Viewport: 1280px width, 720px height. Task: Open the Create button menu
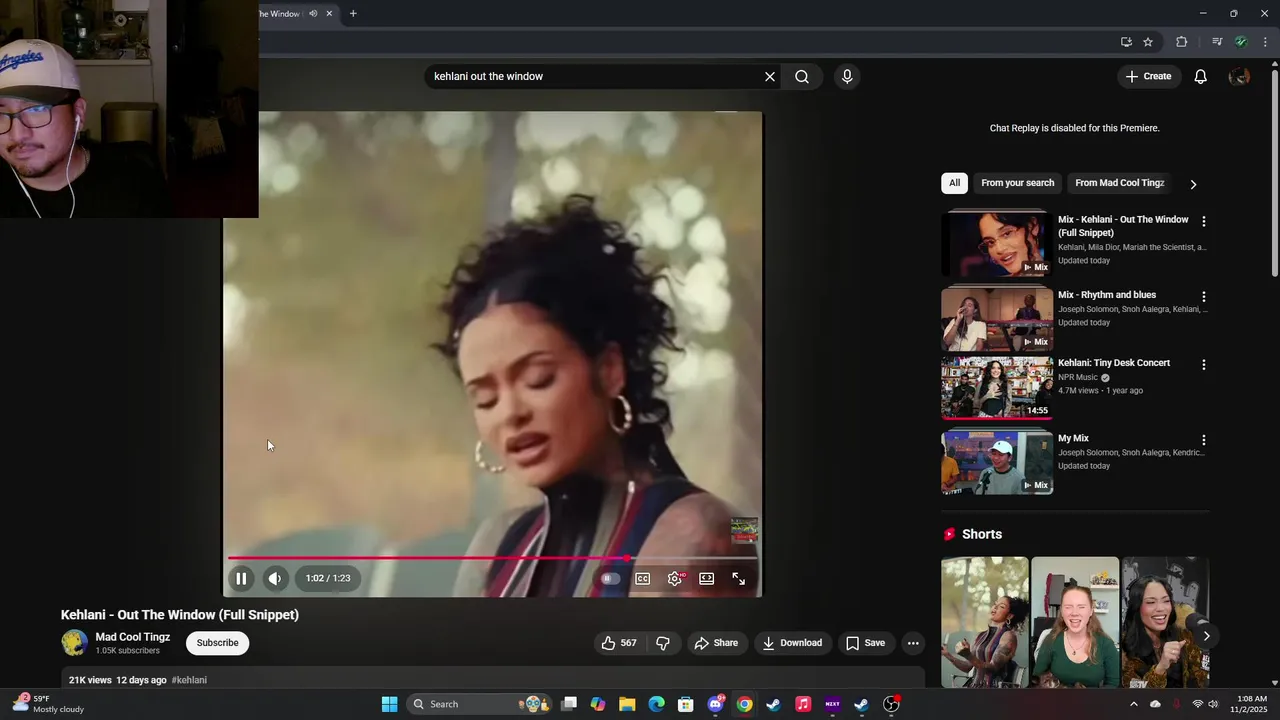coord(1148,76)
